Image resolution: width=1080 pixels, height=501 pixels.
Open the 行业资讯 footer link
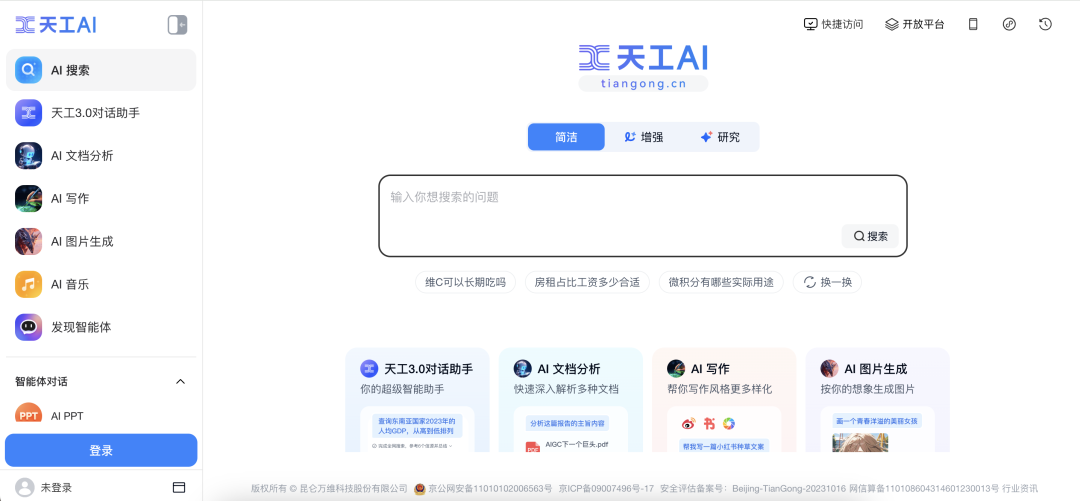(1019, 489)
